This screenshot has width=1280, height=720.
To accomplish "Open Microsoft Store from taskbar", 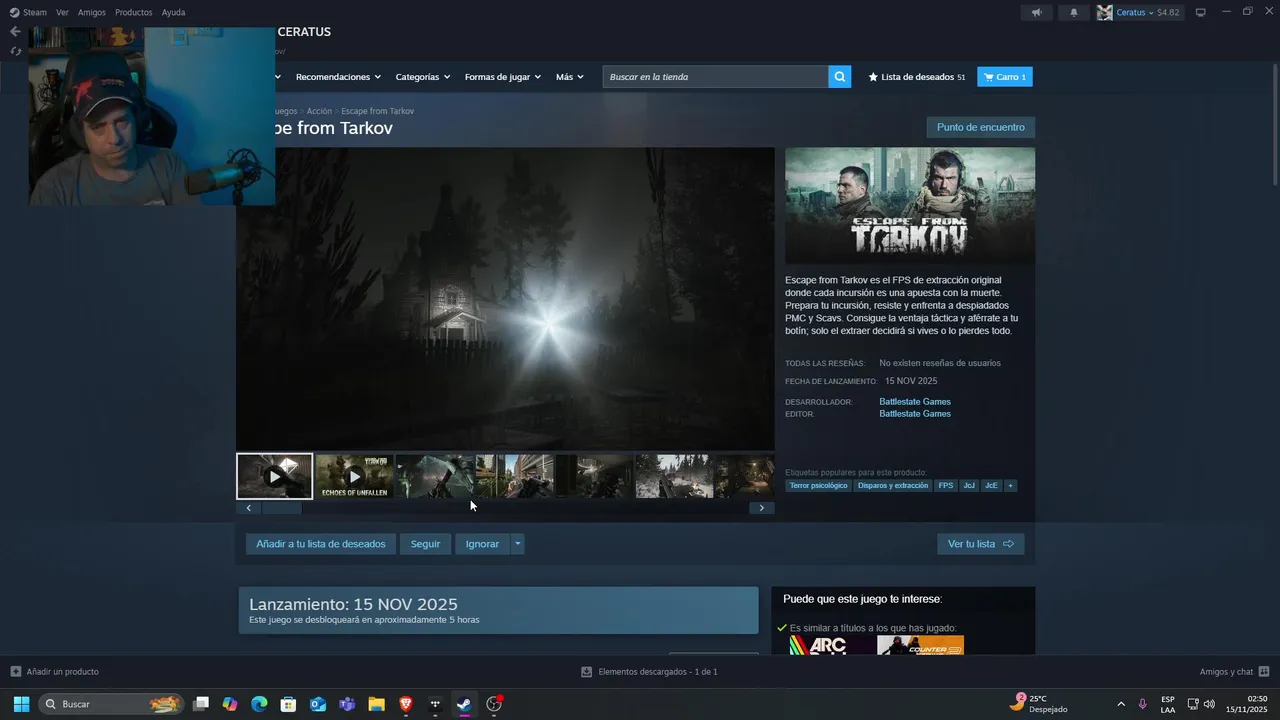I will 288,704.
